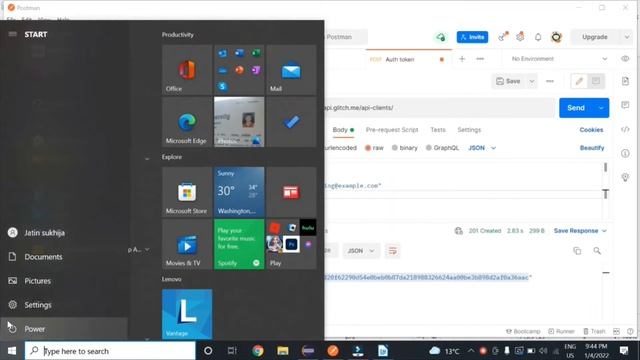Send the request
This screenshot has width=640, height=360.
[x=576, y=108]
